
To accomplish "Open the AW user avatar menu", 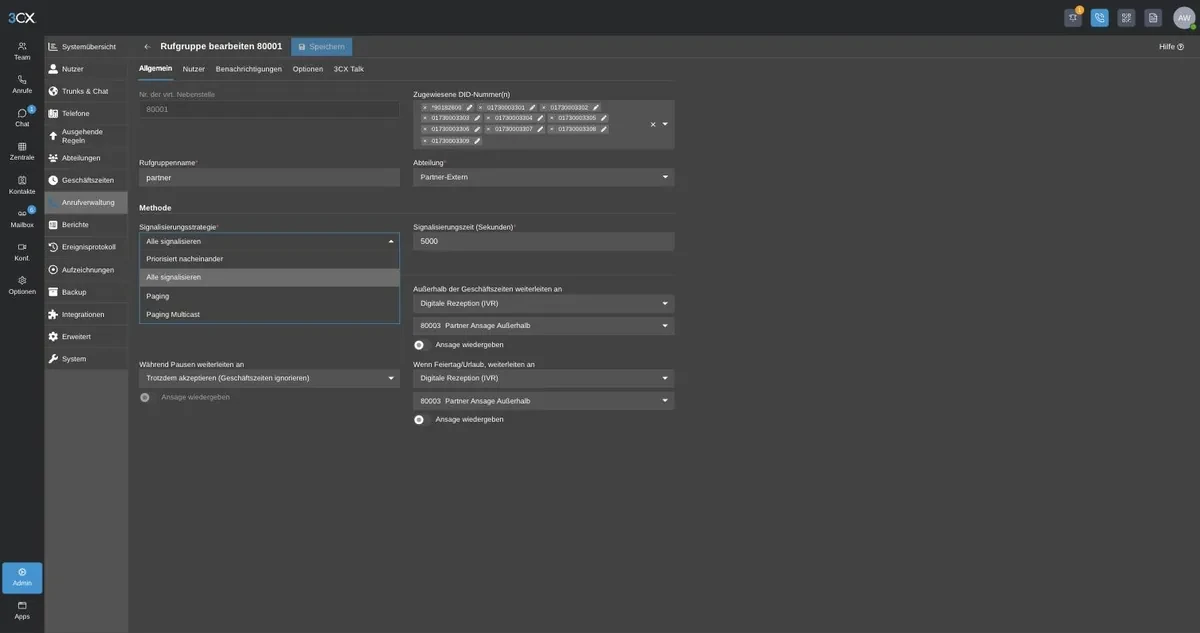I will coord(1184,17).
